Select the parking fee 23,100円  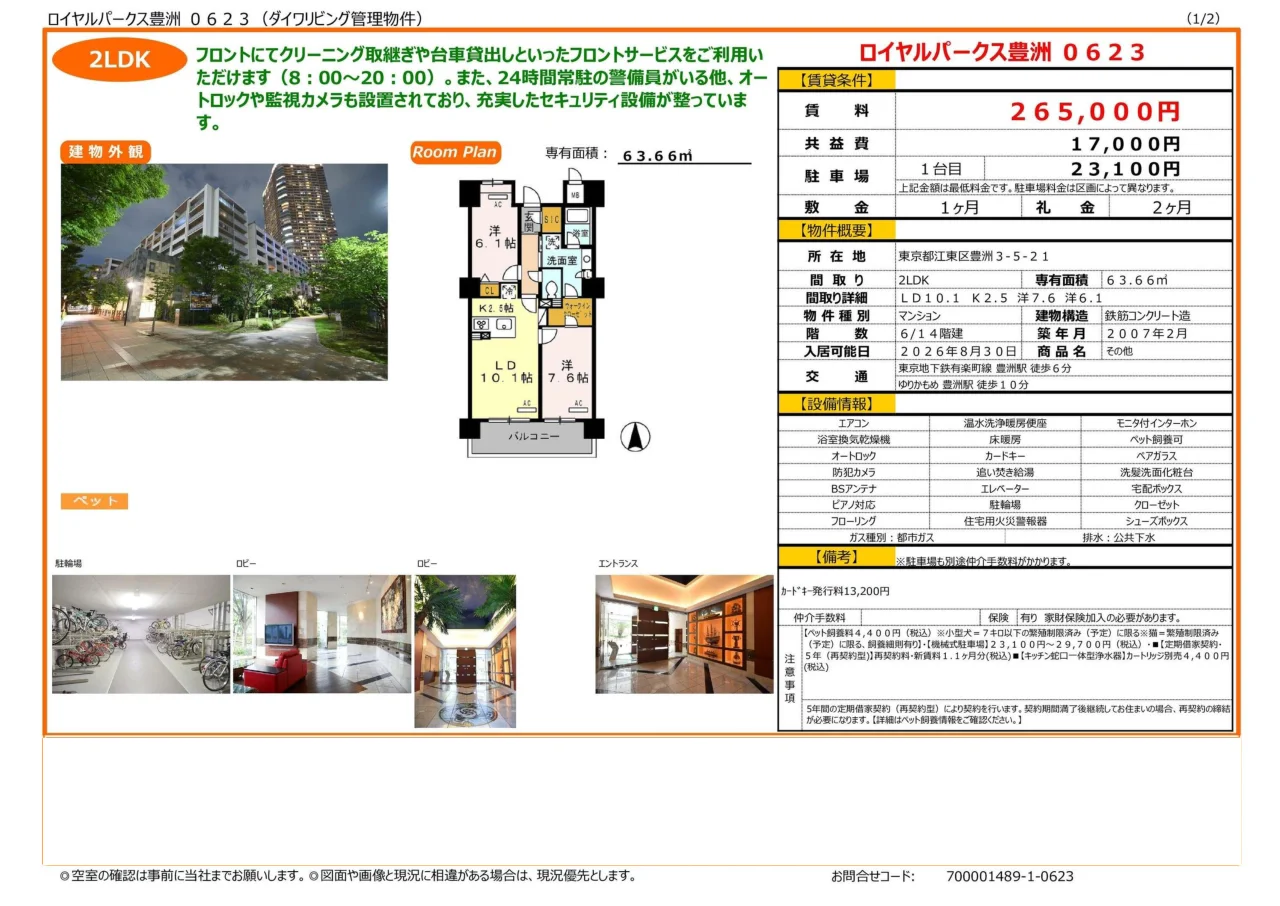click(x=1125, y=169)
